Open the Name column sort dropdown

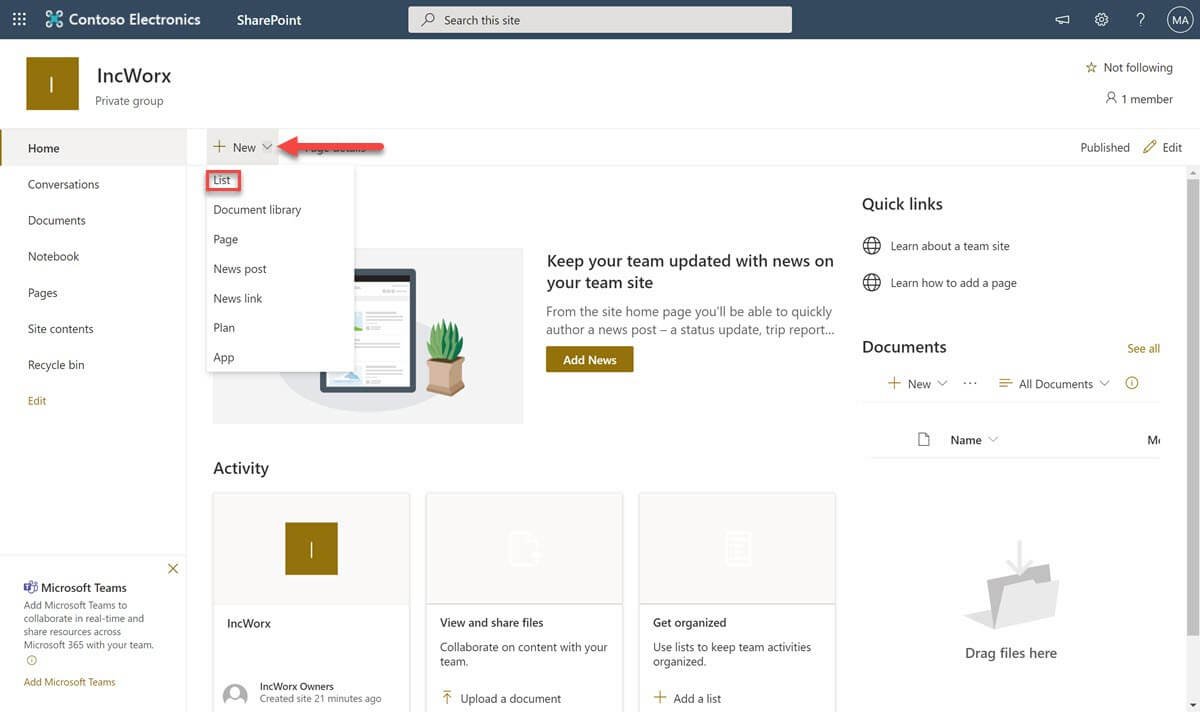coord(974,440)
